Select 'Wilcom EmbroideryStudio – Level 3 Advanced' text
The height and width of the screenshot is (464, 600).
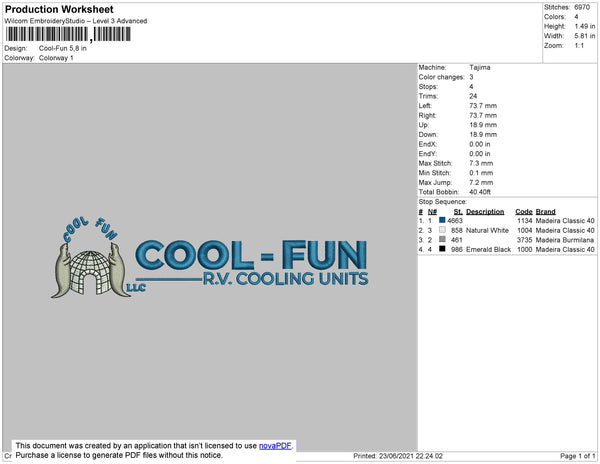tap(76, 21)
